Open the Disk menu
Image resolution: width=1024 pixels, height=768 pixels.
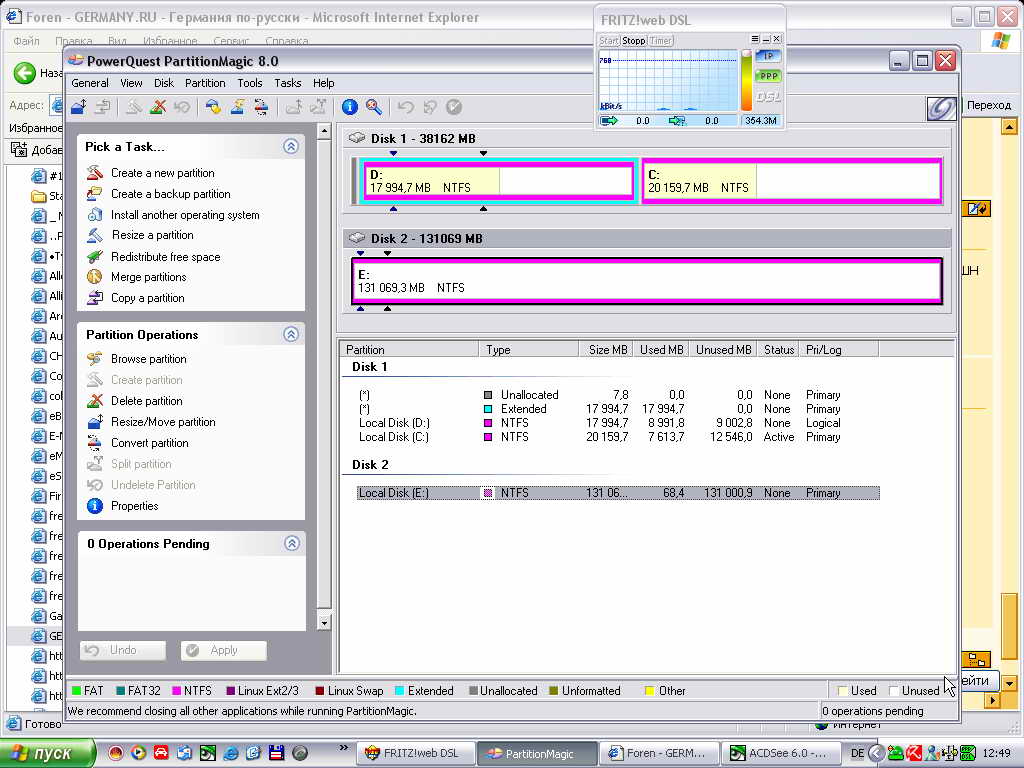(163, 83)
